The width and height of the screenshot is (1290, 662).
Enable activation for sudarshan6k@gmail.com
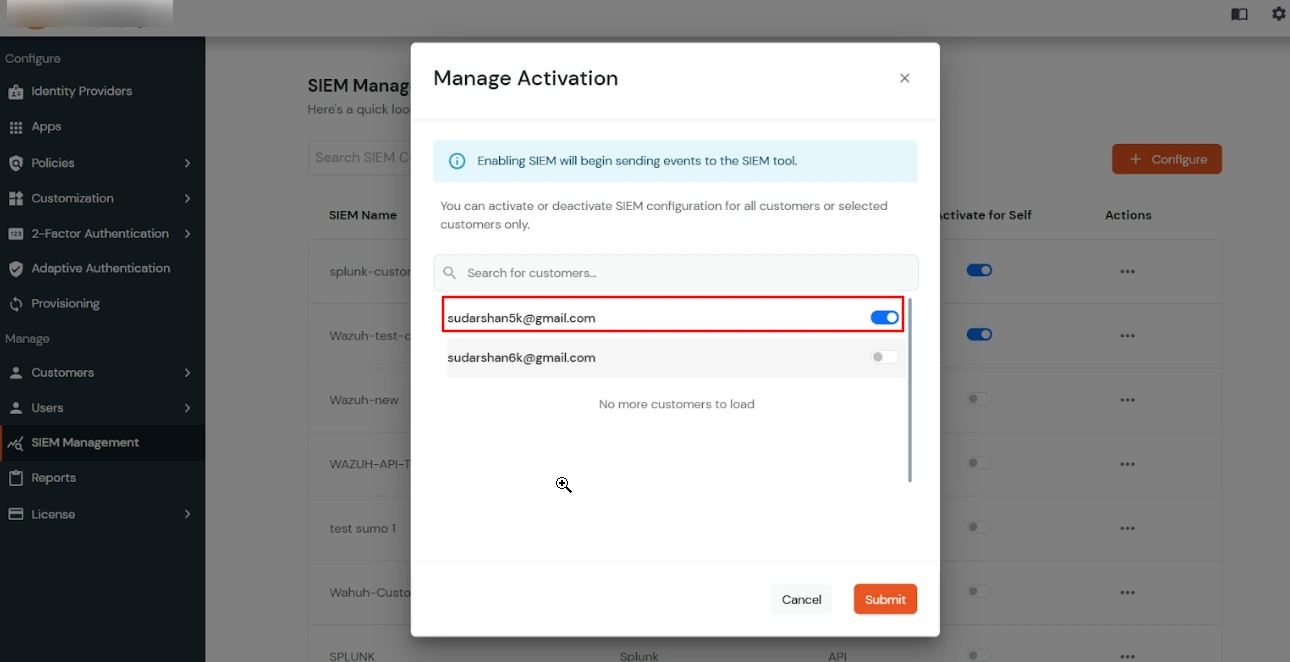(884, 357)
